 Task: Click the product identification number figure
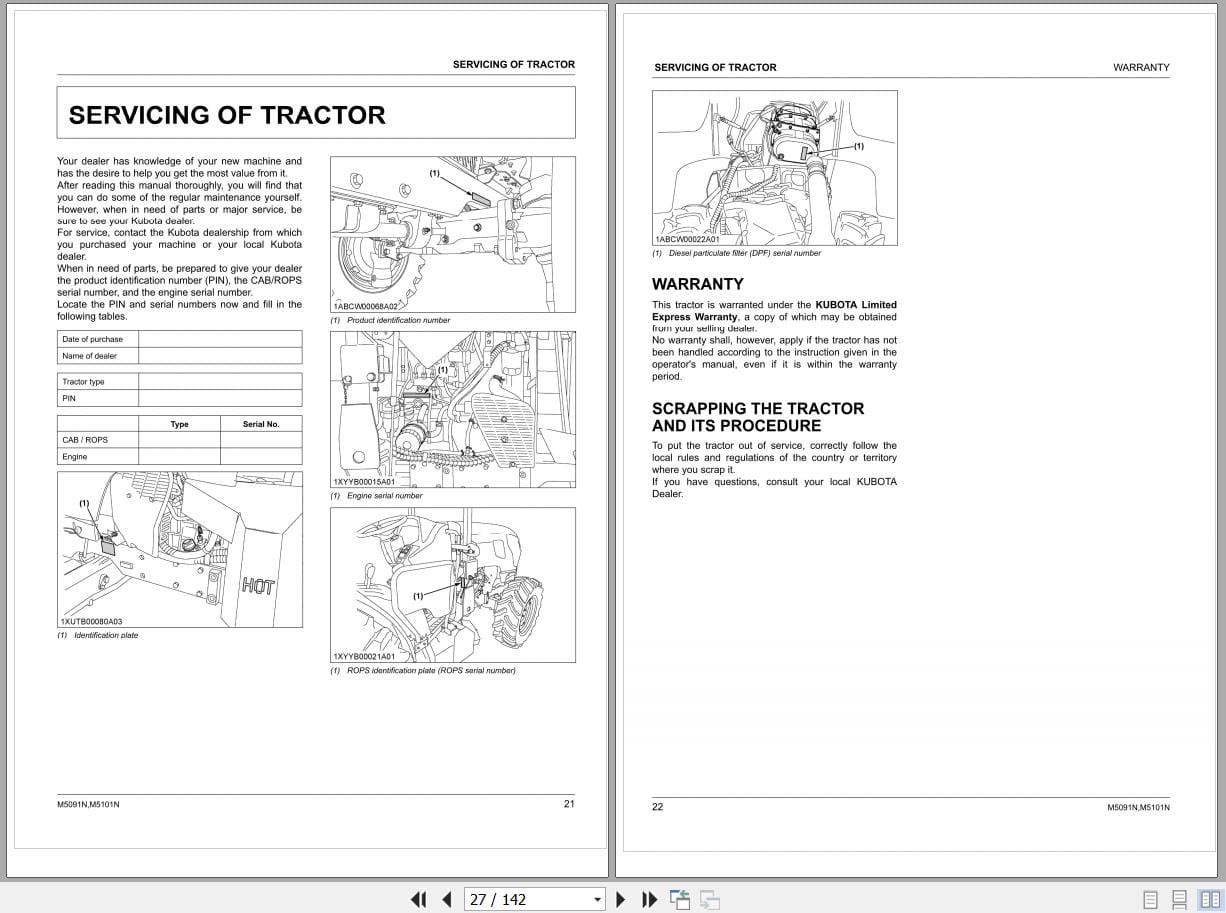coord(453,233)
